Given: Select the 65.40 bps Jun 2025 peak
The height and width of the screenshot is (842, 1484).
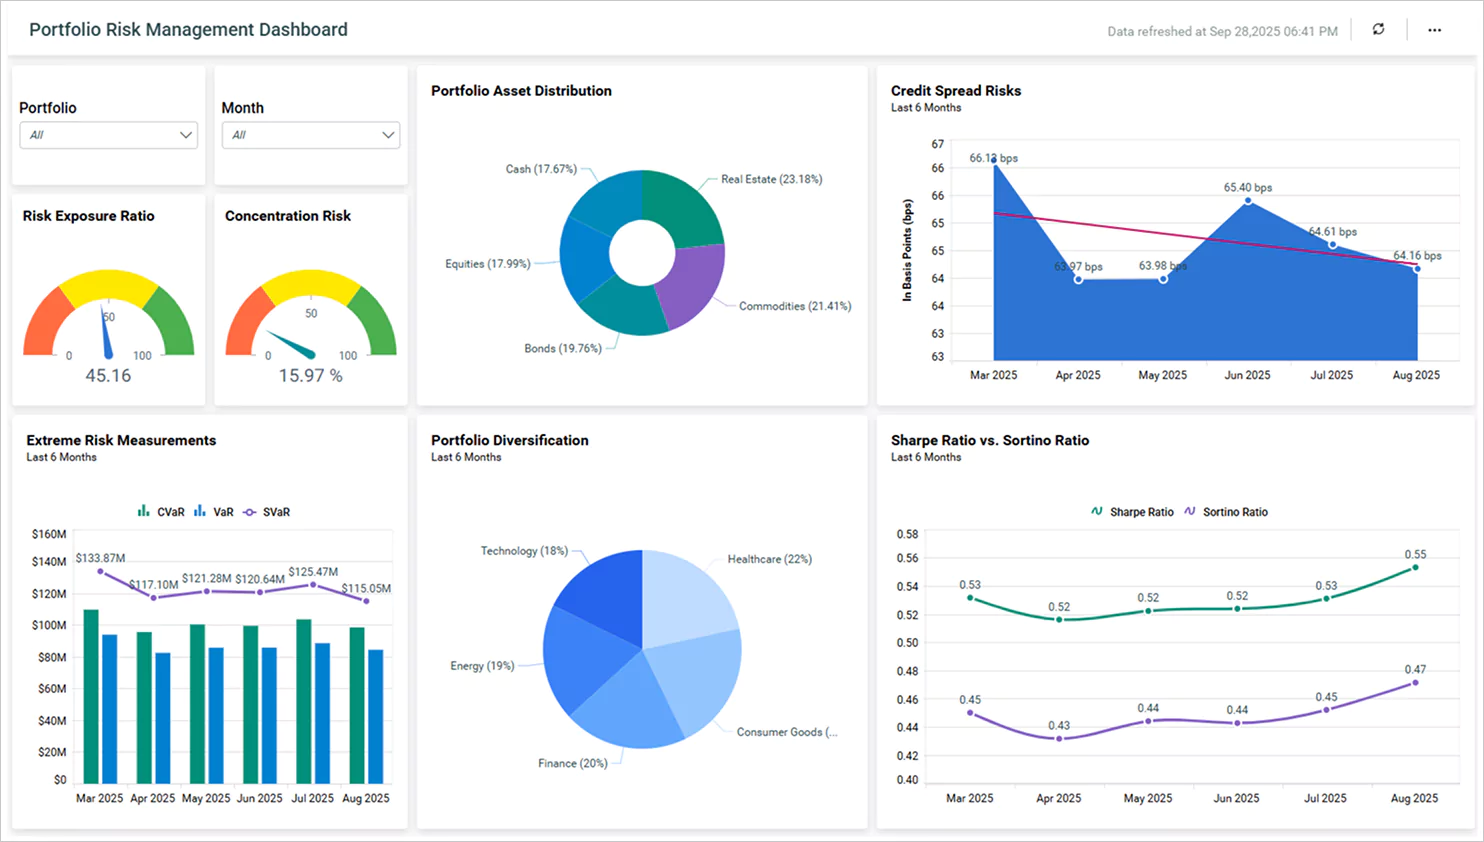Looking at the screenshot, I should [1246, 202].
